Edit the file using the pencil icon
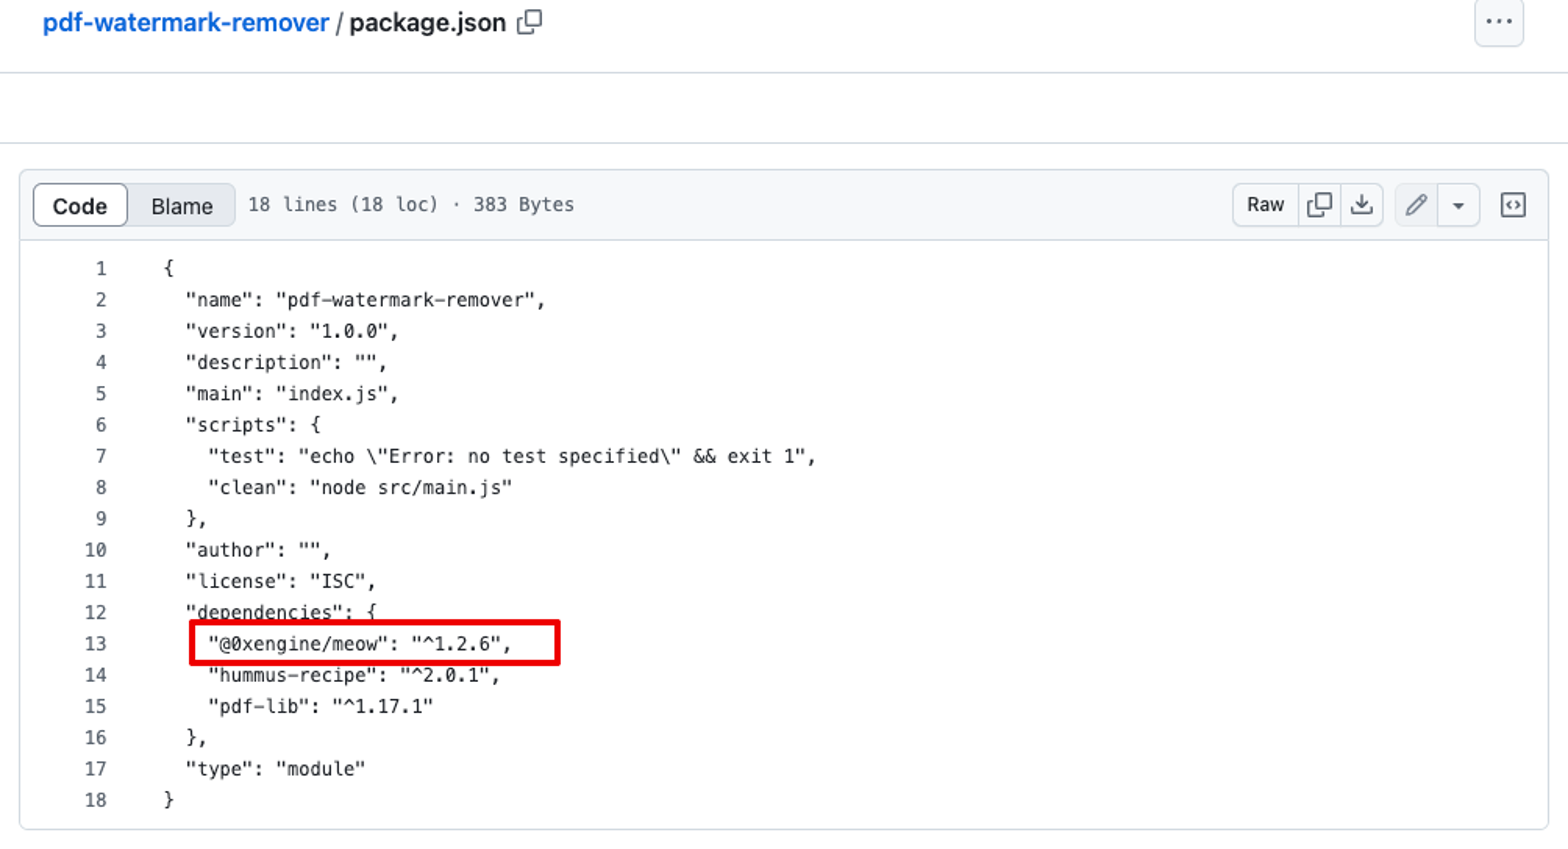This screenshot has height=849, width=1568. [x=1416, y=205]
